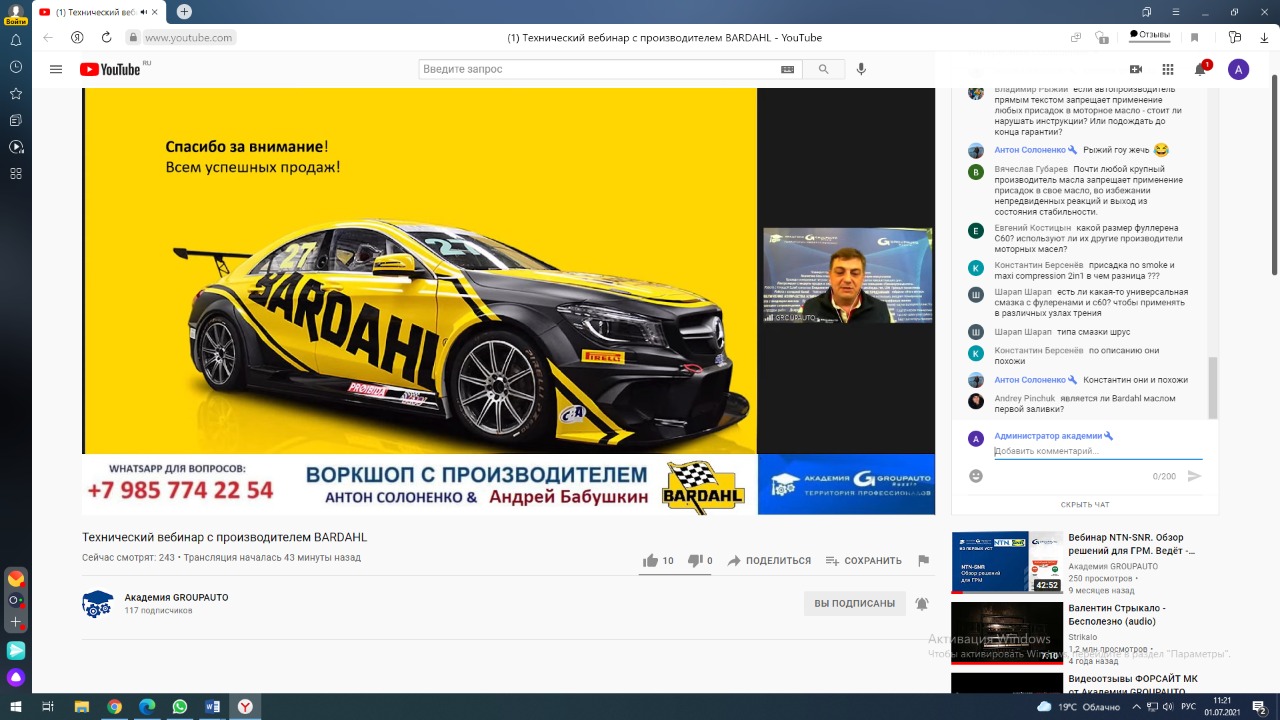Open Yandex Mail icon in sidebar
Image resolution: width=1280 pixels, height=720 pixels.
click(16, 578)
